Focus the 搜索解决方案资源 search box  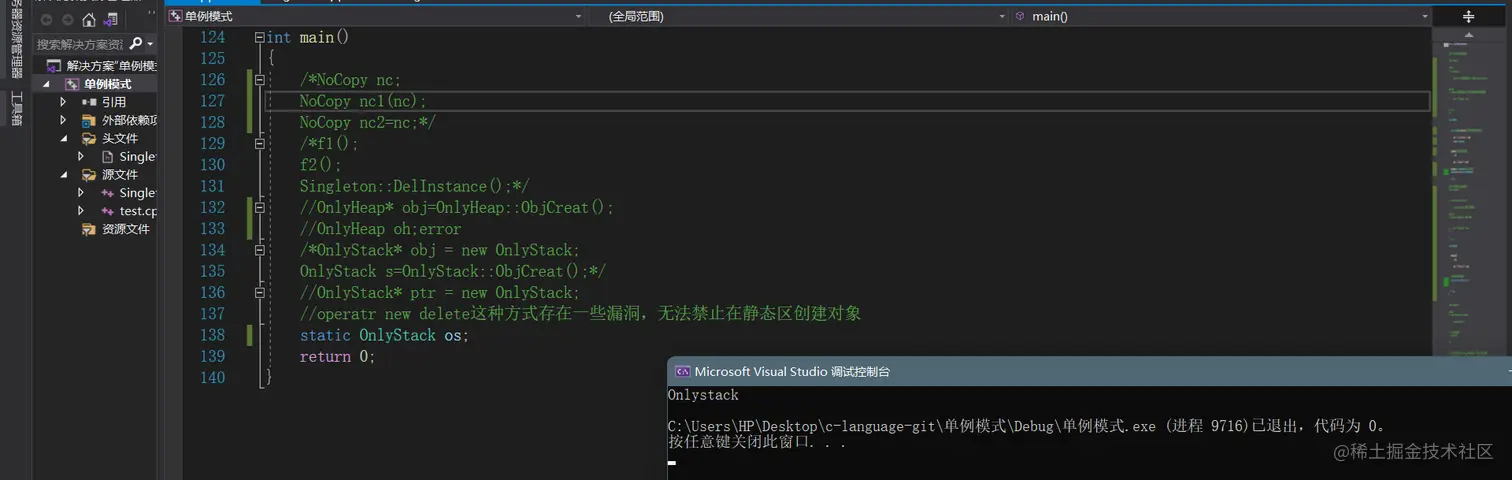[80, 44]
